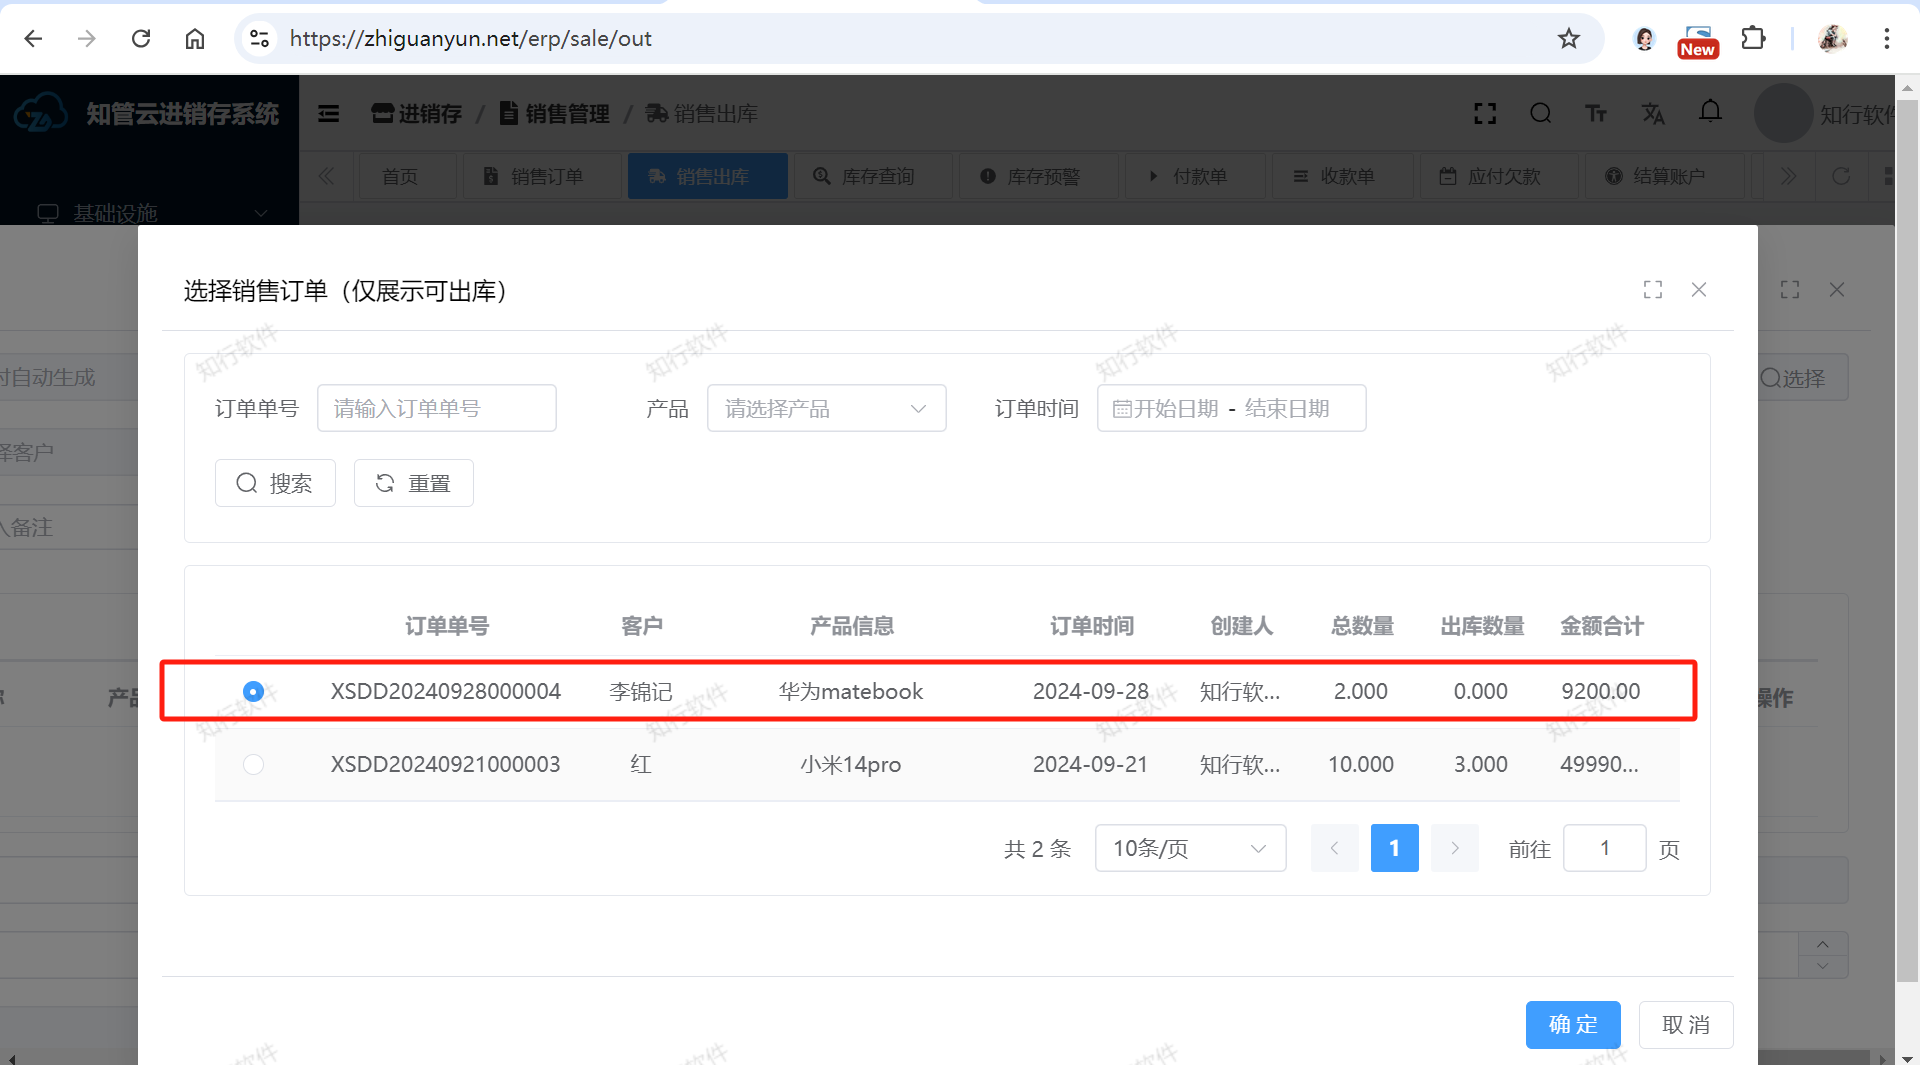Open the product selection dropdown
The width and height of the screenshot is (1920, 1065).
[x=826, y=409]
